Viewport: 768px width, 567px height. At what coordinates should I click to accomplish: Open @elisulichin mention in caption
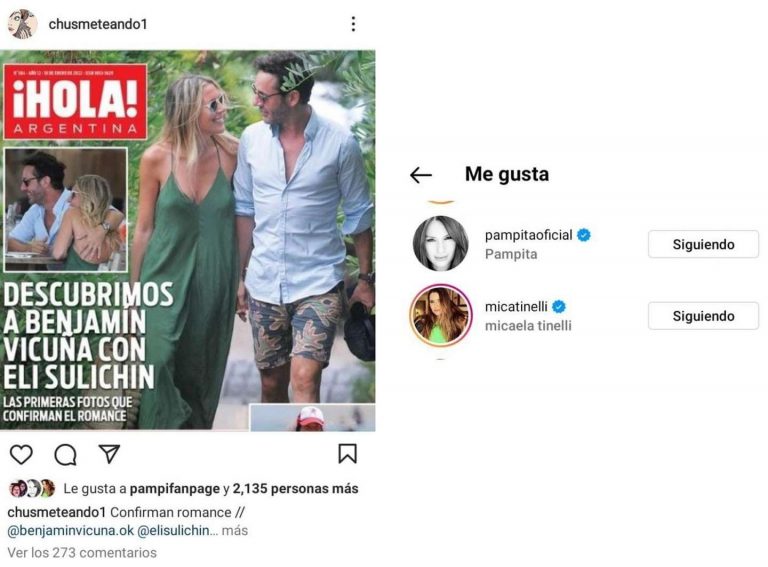pyautogui.click(x=173, y=530)
